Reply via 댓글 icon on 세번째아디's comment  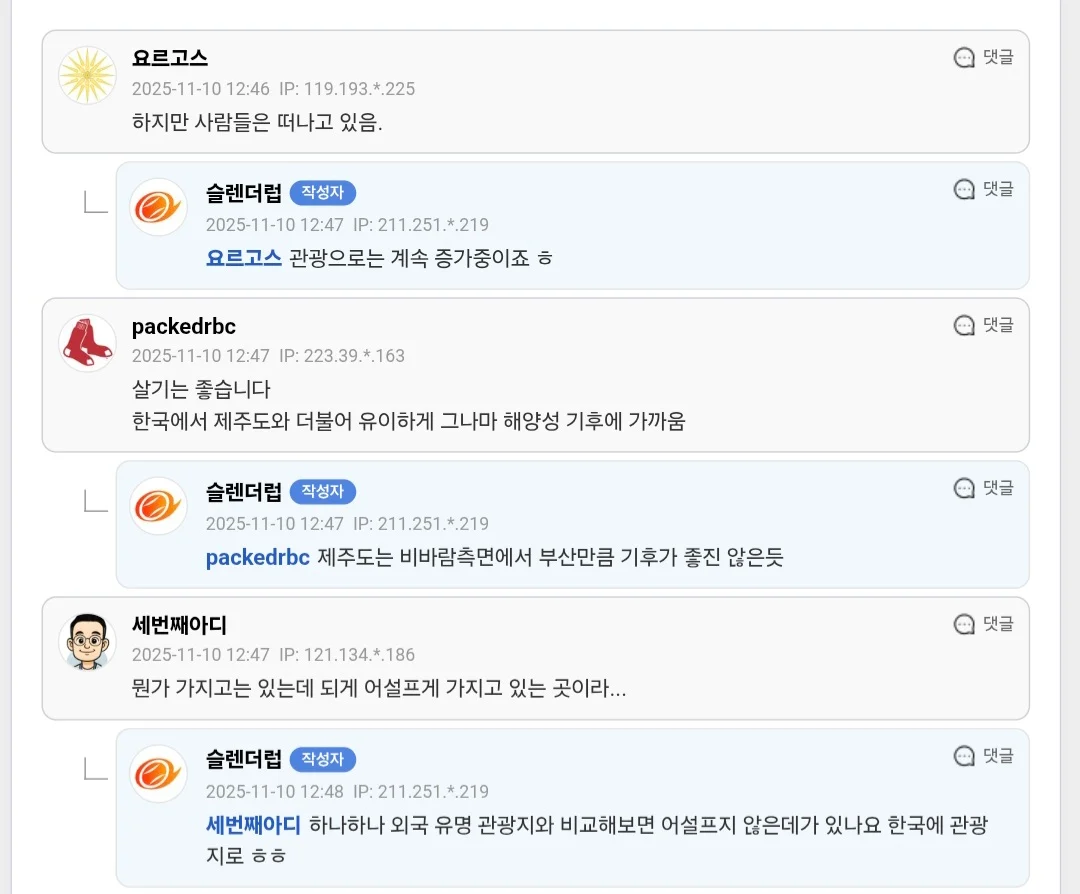pos(984,624)
